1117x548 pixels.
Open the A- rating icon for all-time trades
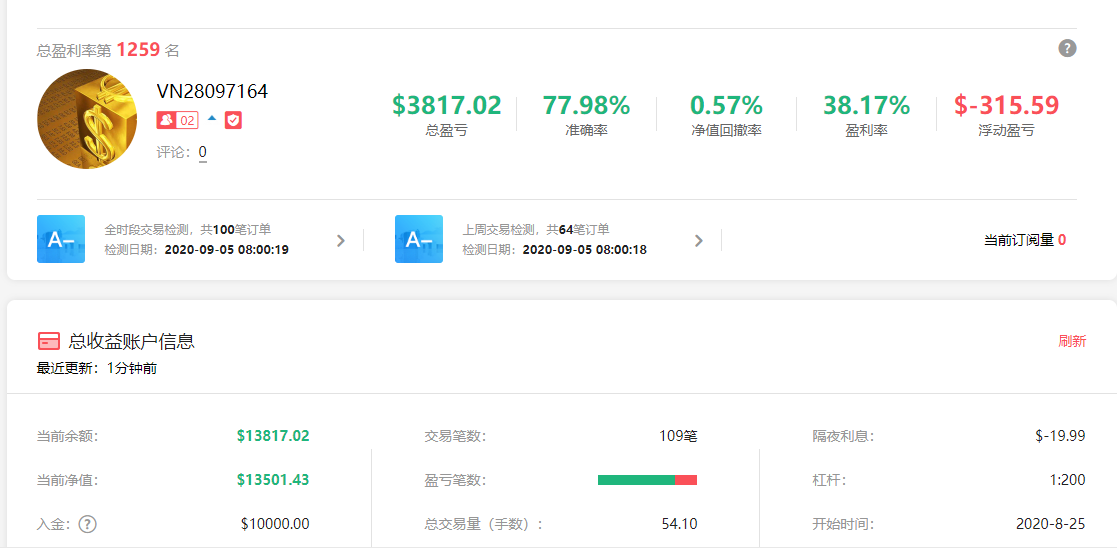[61, 239]
